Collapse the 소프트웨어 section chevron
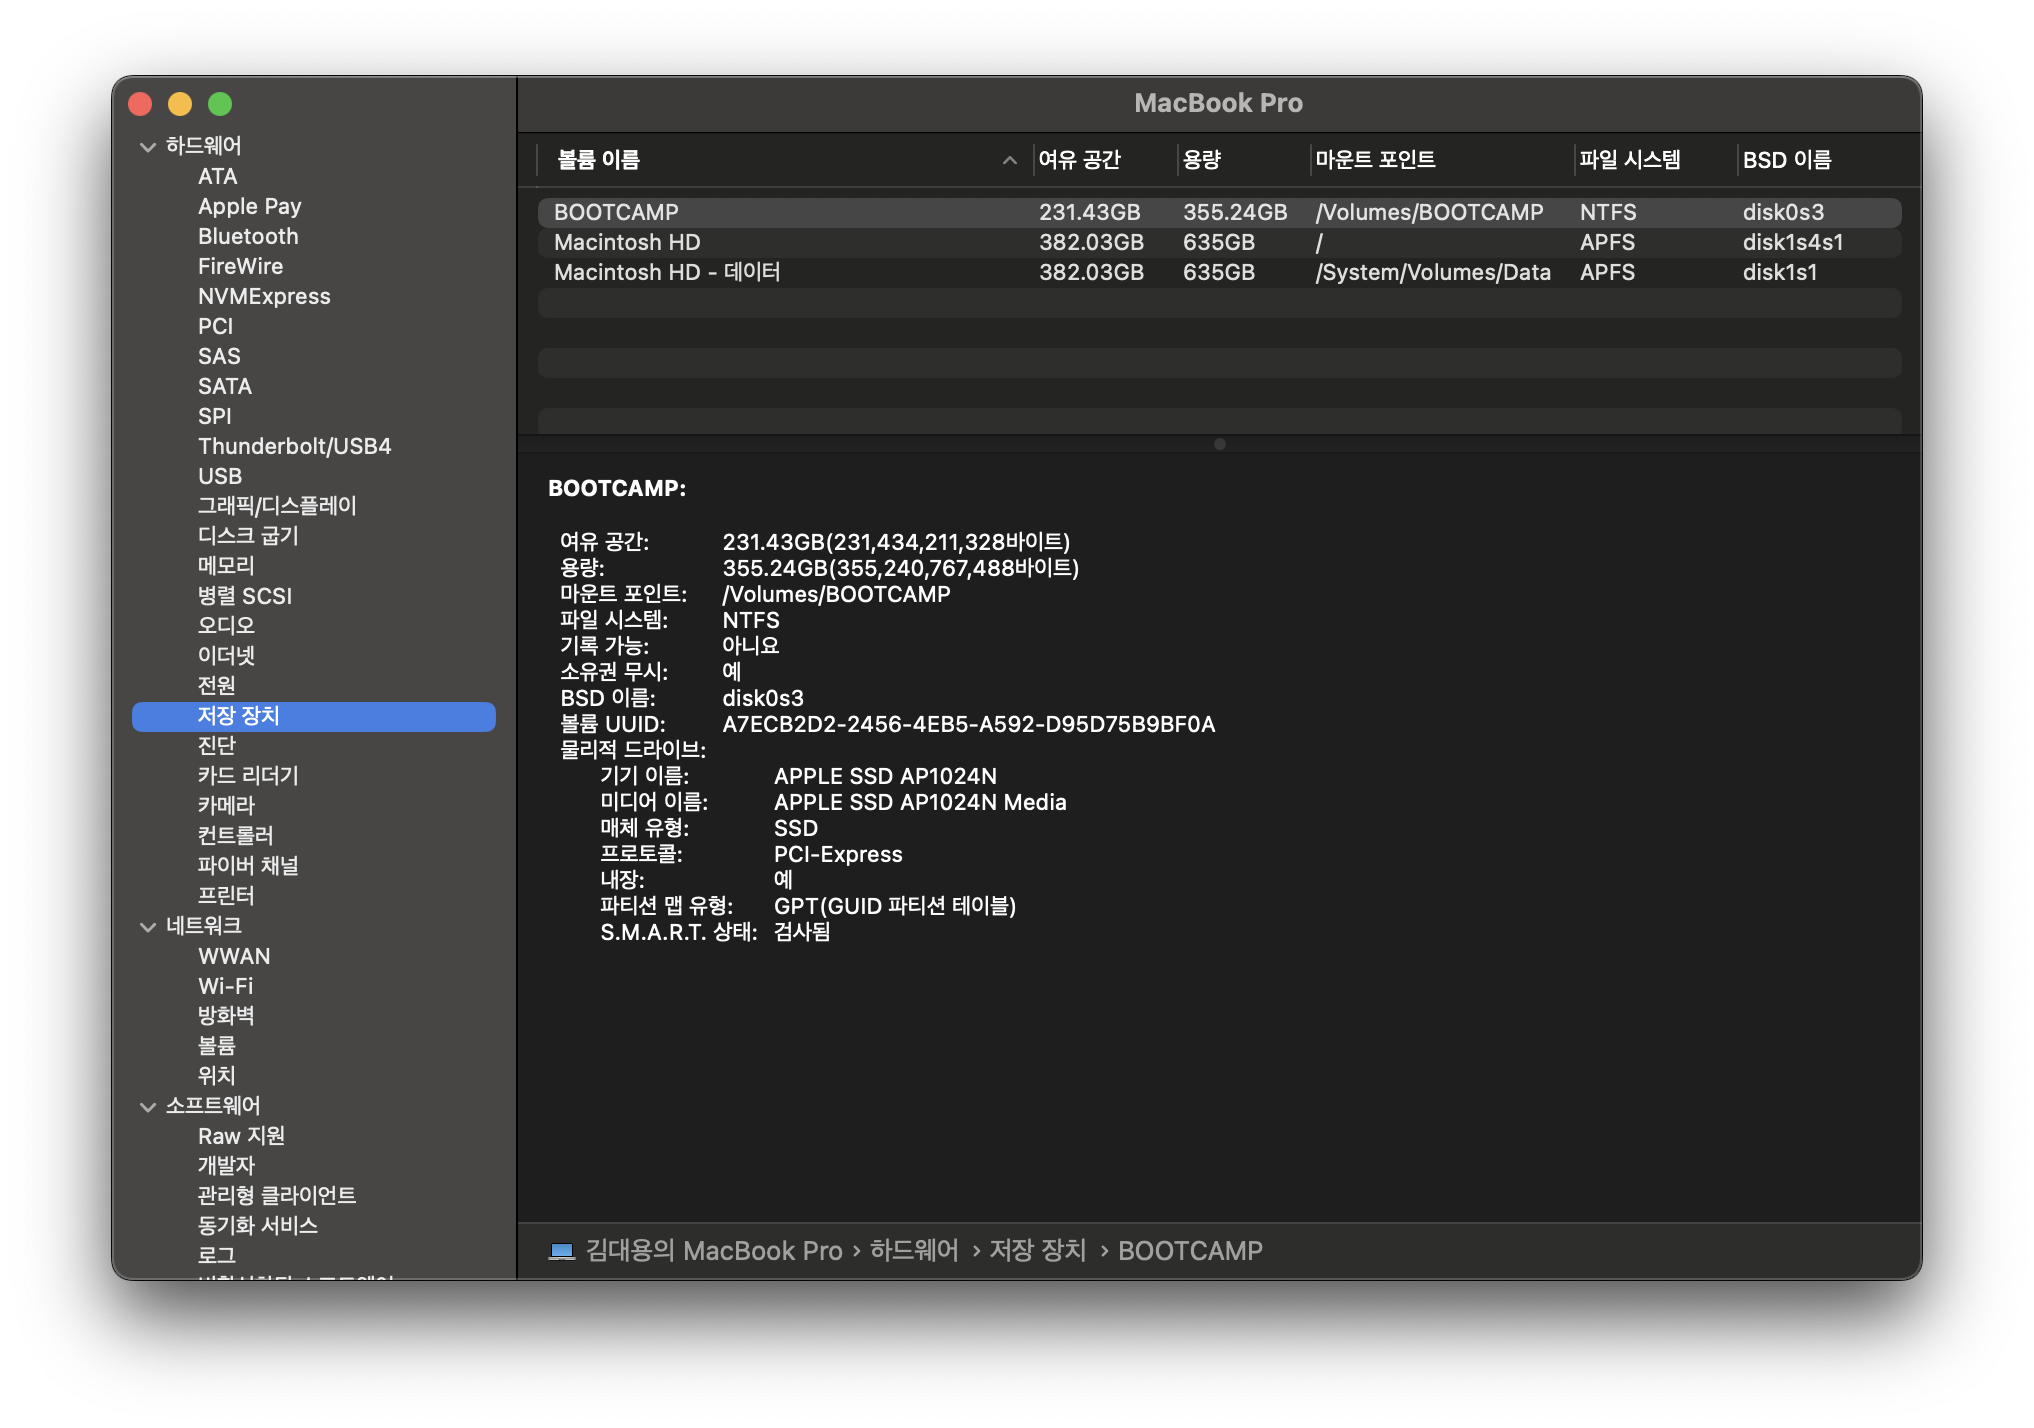 point(148,1107)
